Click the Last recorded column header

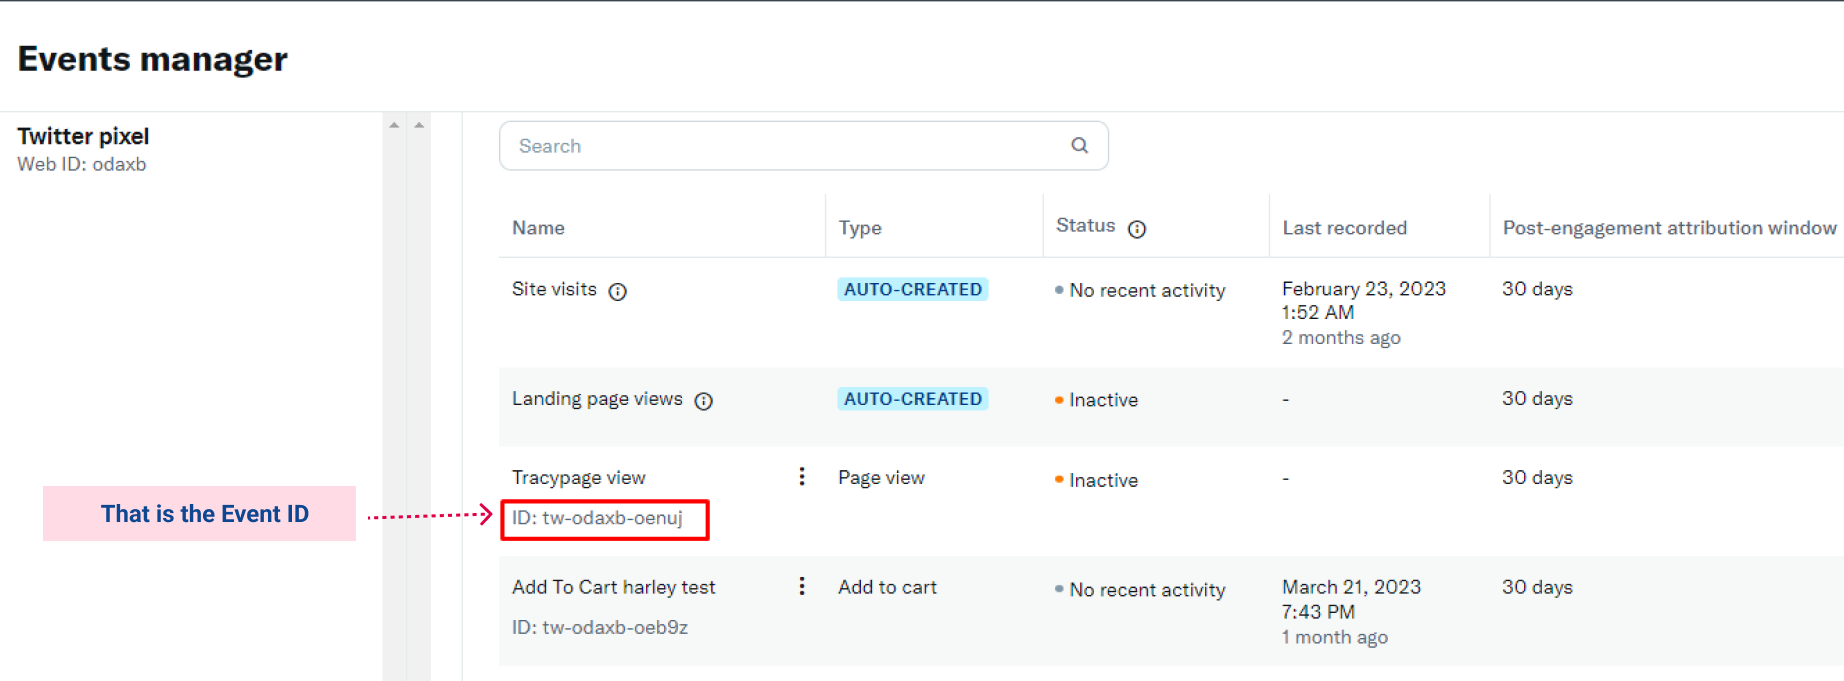click(x=1344, y=228)
